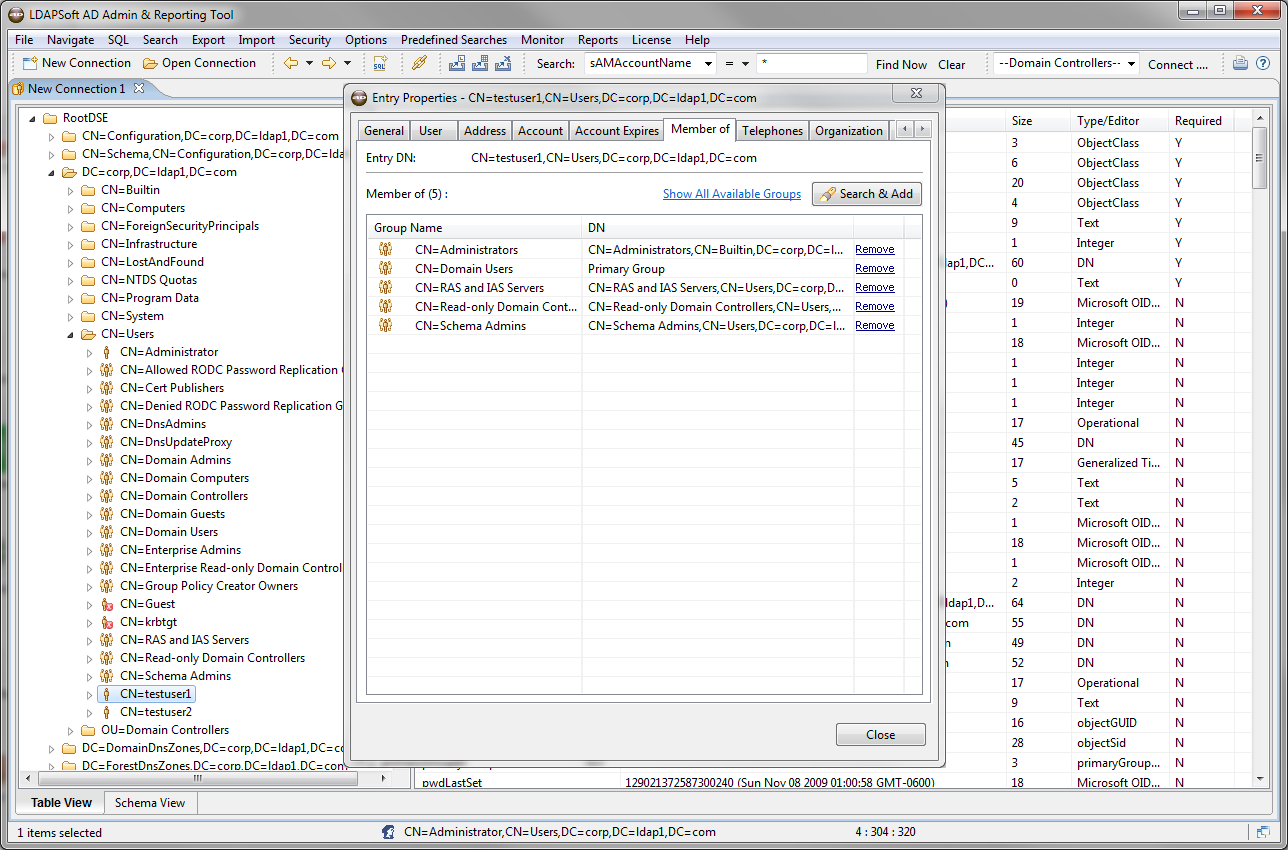
Task: Go back using the left arrow icon
Action: (291, 63)
